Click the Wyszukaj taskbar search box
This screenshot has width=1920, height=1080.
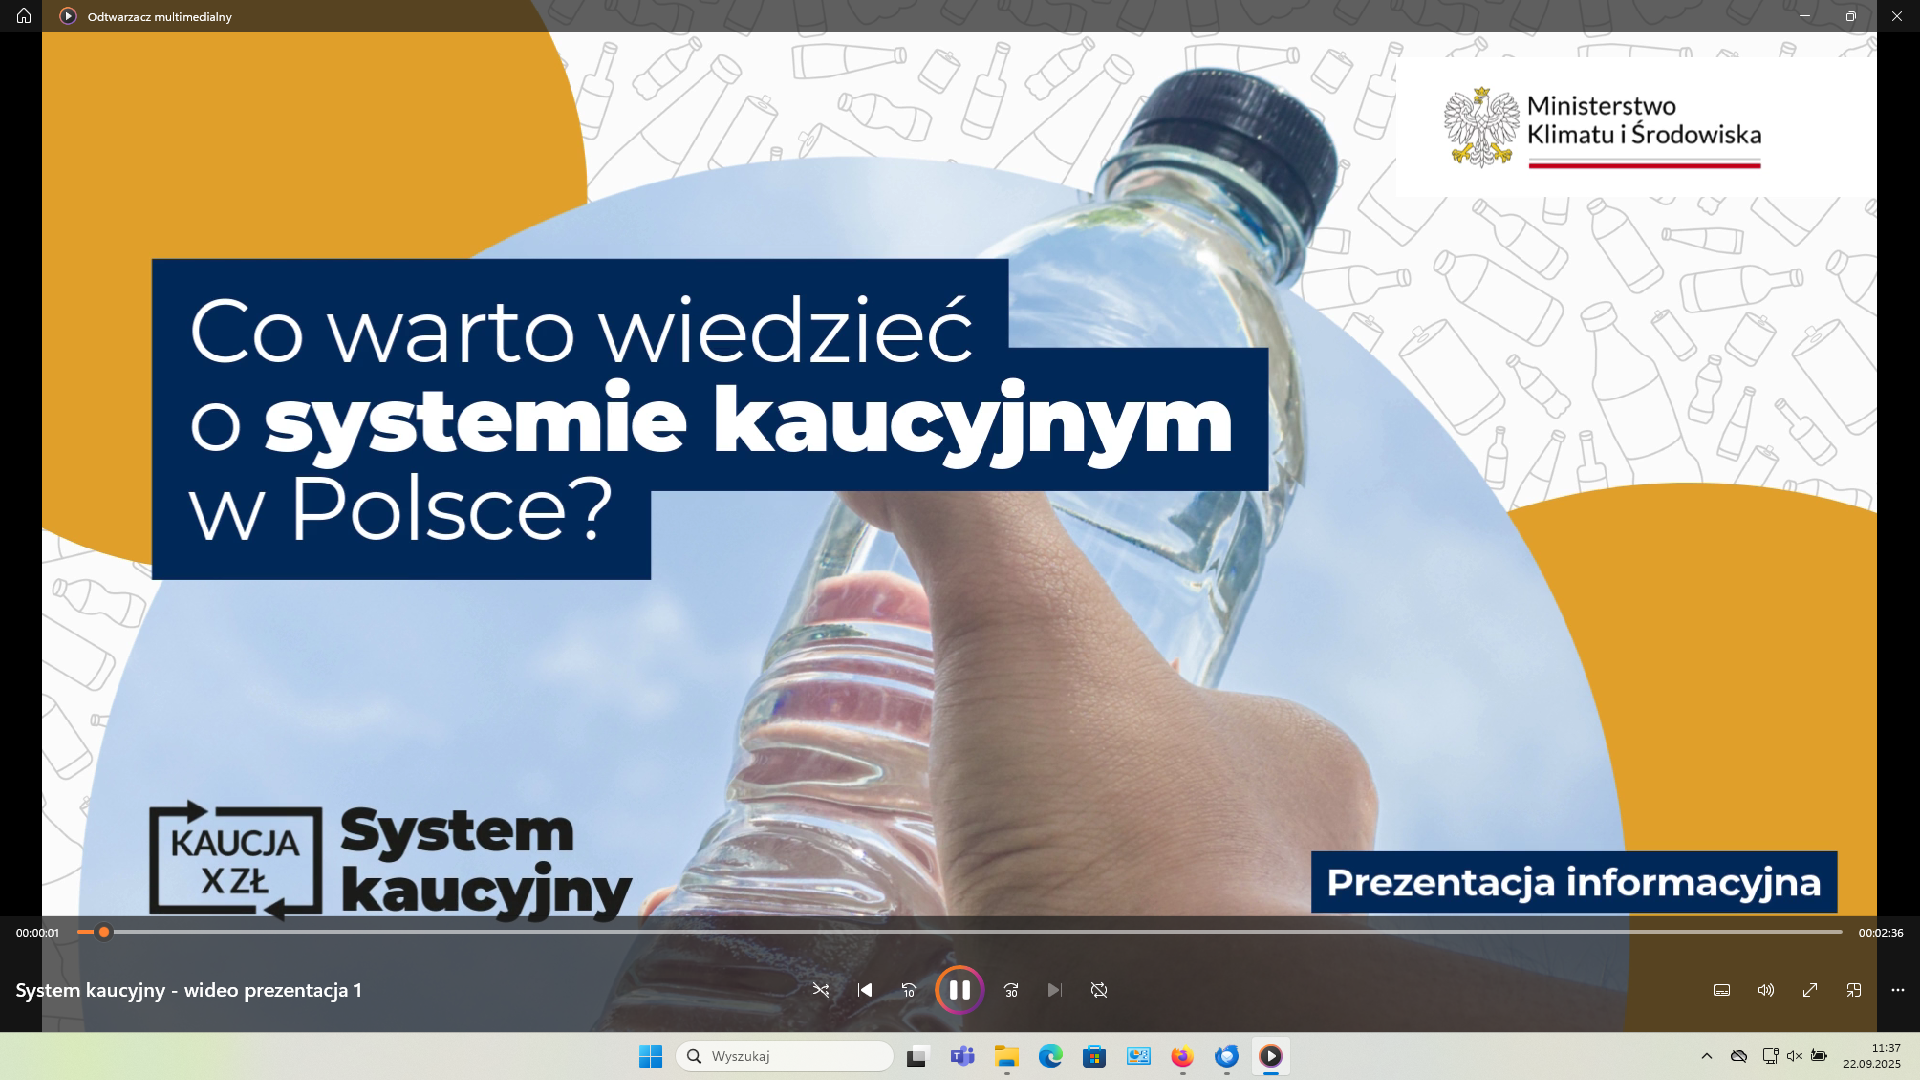tap(785, 1056)
